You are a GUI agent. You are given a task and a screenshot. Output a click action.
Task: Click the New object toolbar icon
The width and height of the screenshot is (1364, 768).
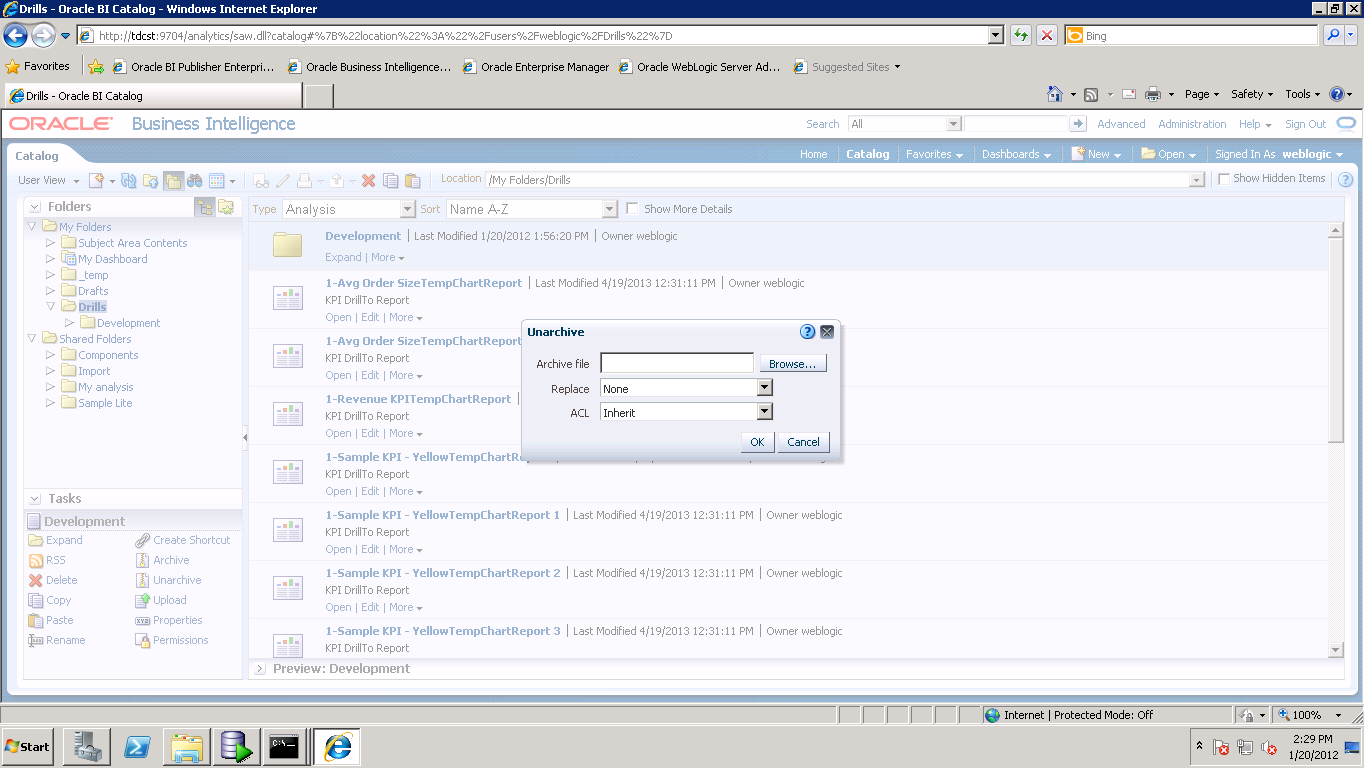coord(97,181)
